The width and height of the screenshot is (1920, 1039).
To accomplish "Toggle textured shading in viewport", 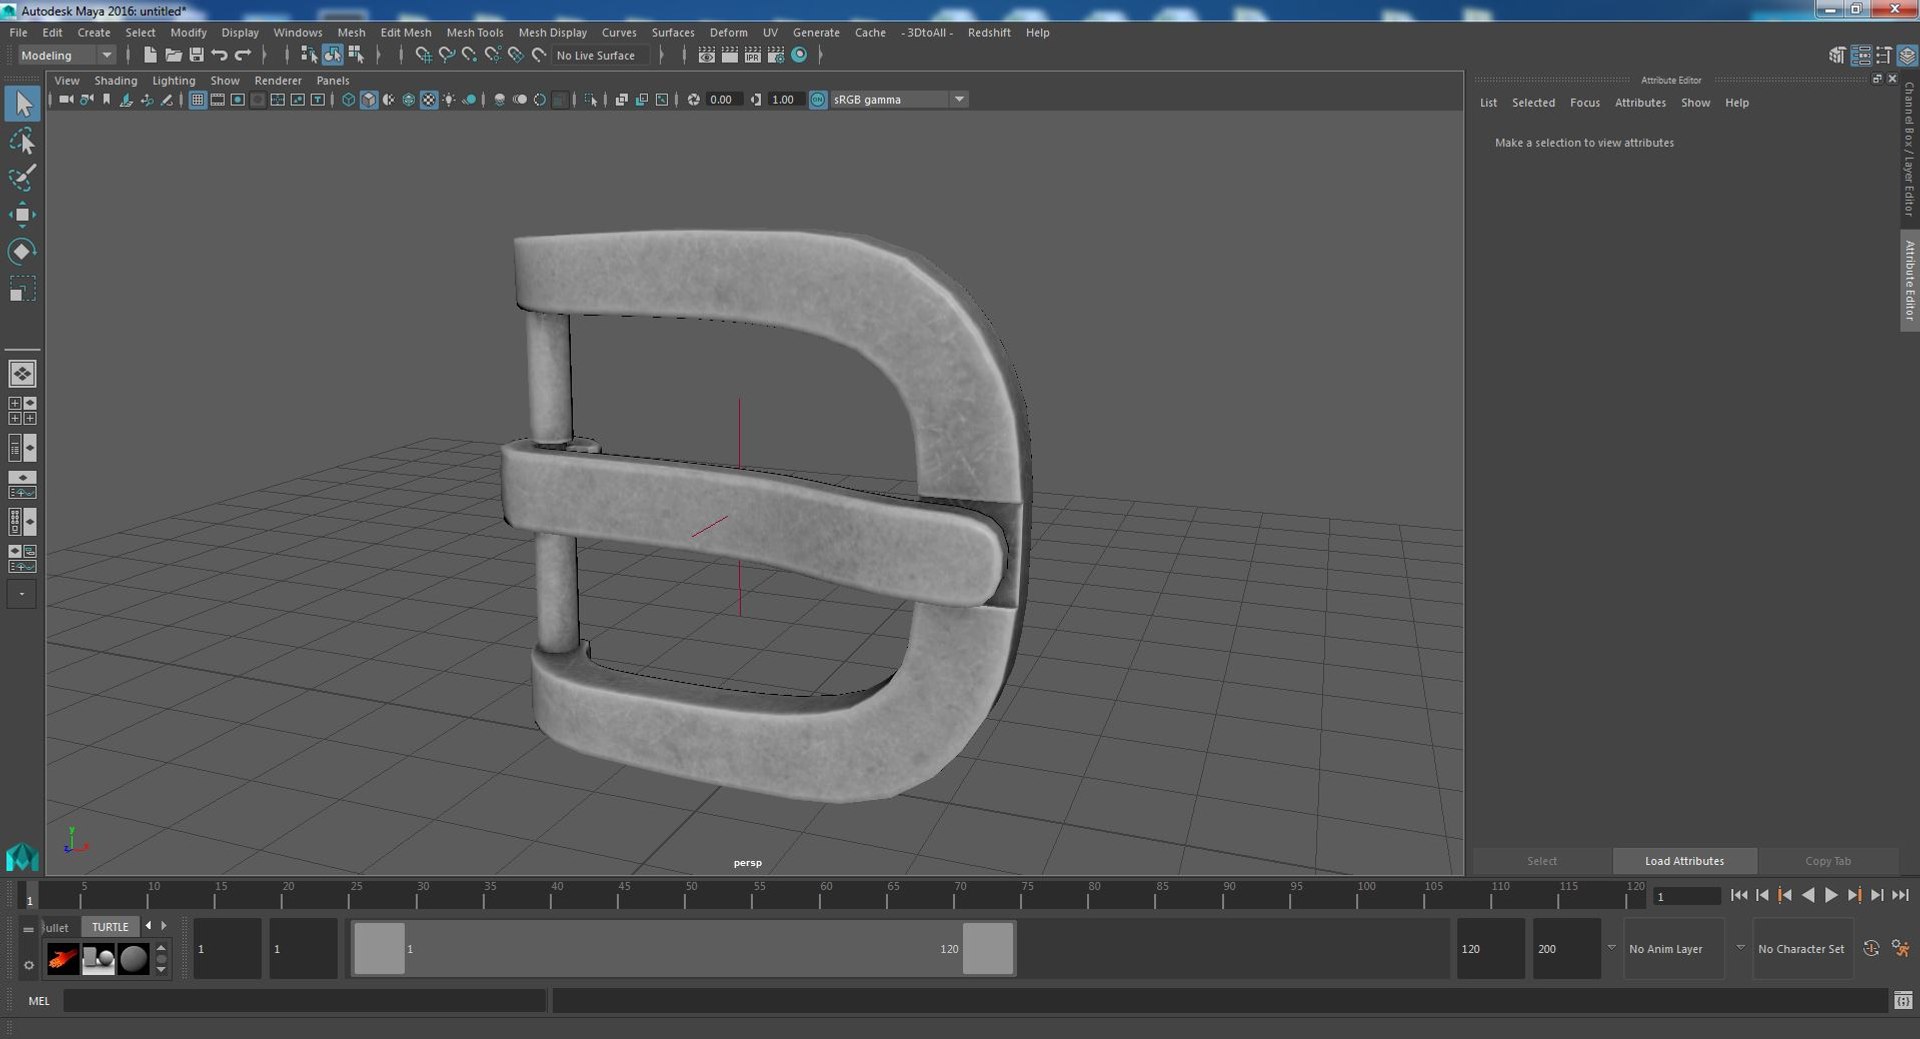I will (x=429, y=100).
